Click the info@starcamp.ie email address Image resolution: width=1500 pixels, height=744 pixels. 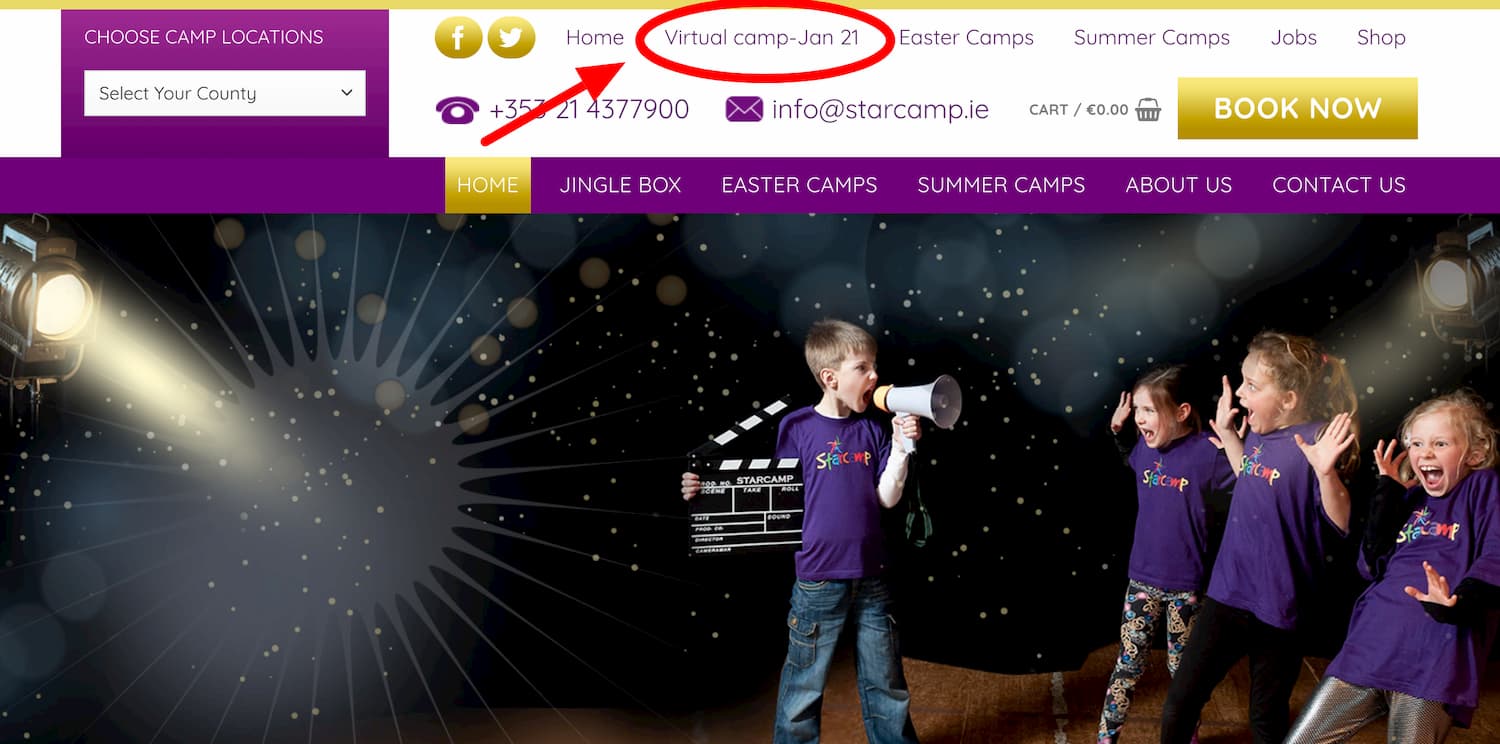point(880,109)
